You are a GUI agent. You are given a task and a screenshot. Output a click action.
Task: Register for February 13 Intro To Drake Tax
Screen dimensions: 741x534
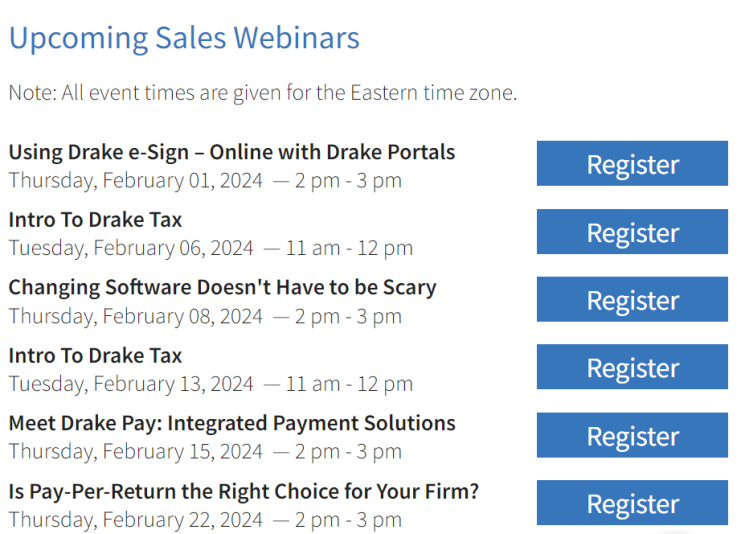click(632, 368)
